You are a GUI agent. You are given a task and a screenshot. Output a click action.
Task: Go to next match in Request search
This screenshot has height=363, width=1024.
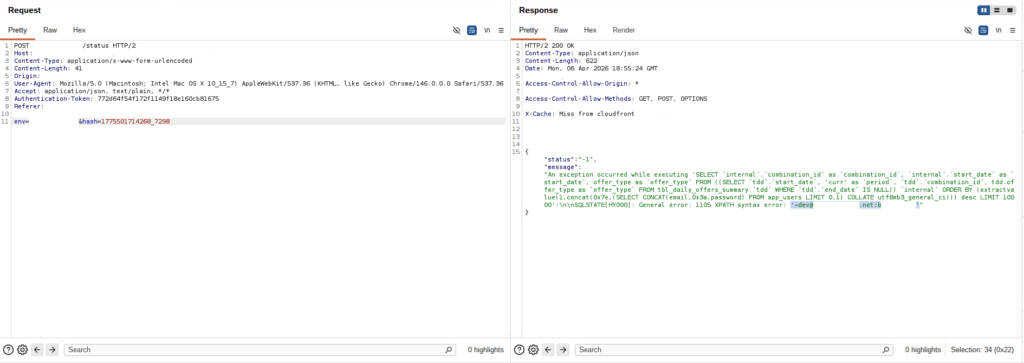pyautogui.click(x=52, y=350)
